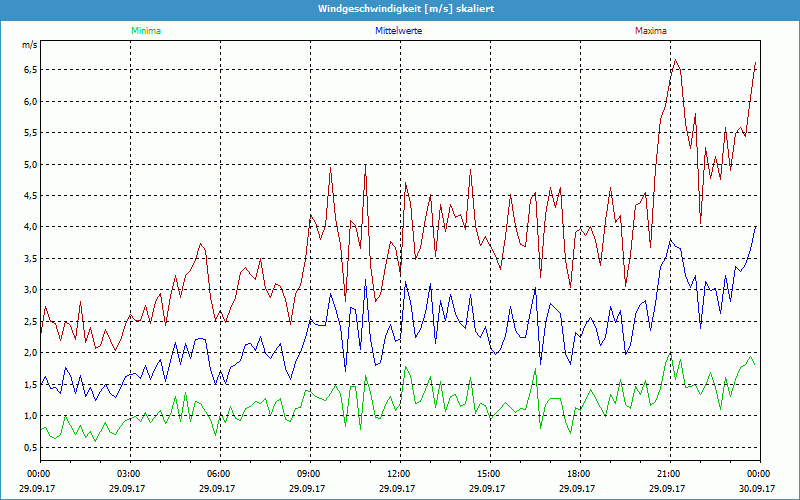Image resolution: width=800 pixels, height=500 pixels.
Task: Click the chart title Windgeschwindigkeit [m/s] skaliert
Action: tap(406, 9)
